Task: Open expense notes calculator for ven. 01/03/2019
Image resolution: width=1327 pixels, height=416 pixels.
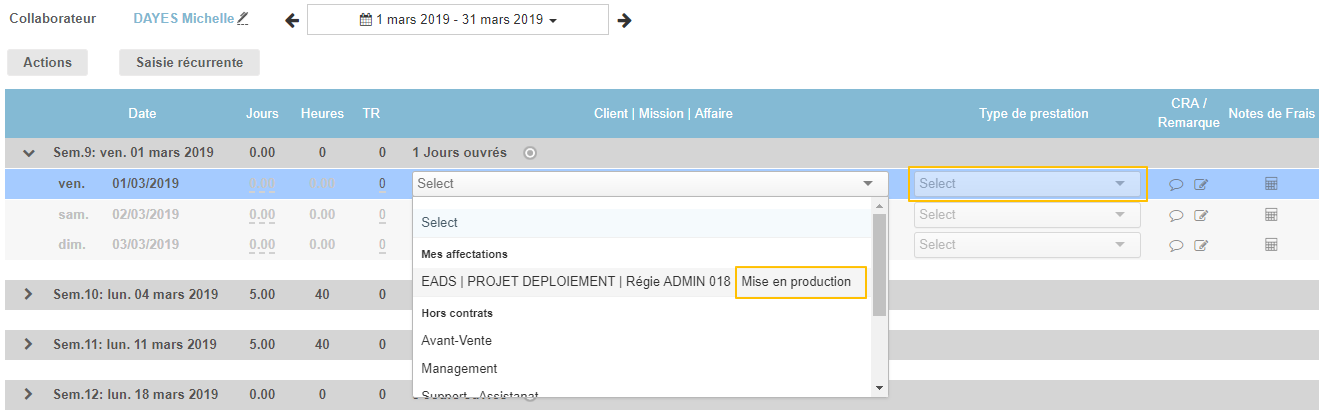Action: click(1271, 184)
